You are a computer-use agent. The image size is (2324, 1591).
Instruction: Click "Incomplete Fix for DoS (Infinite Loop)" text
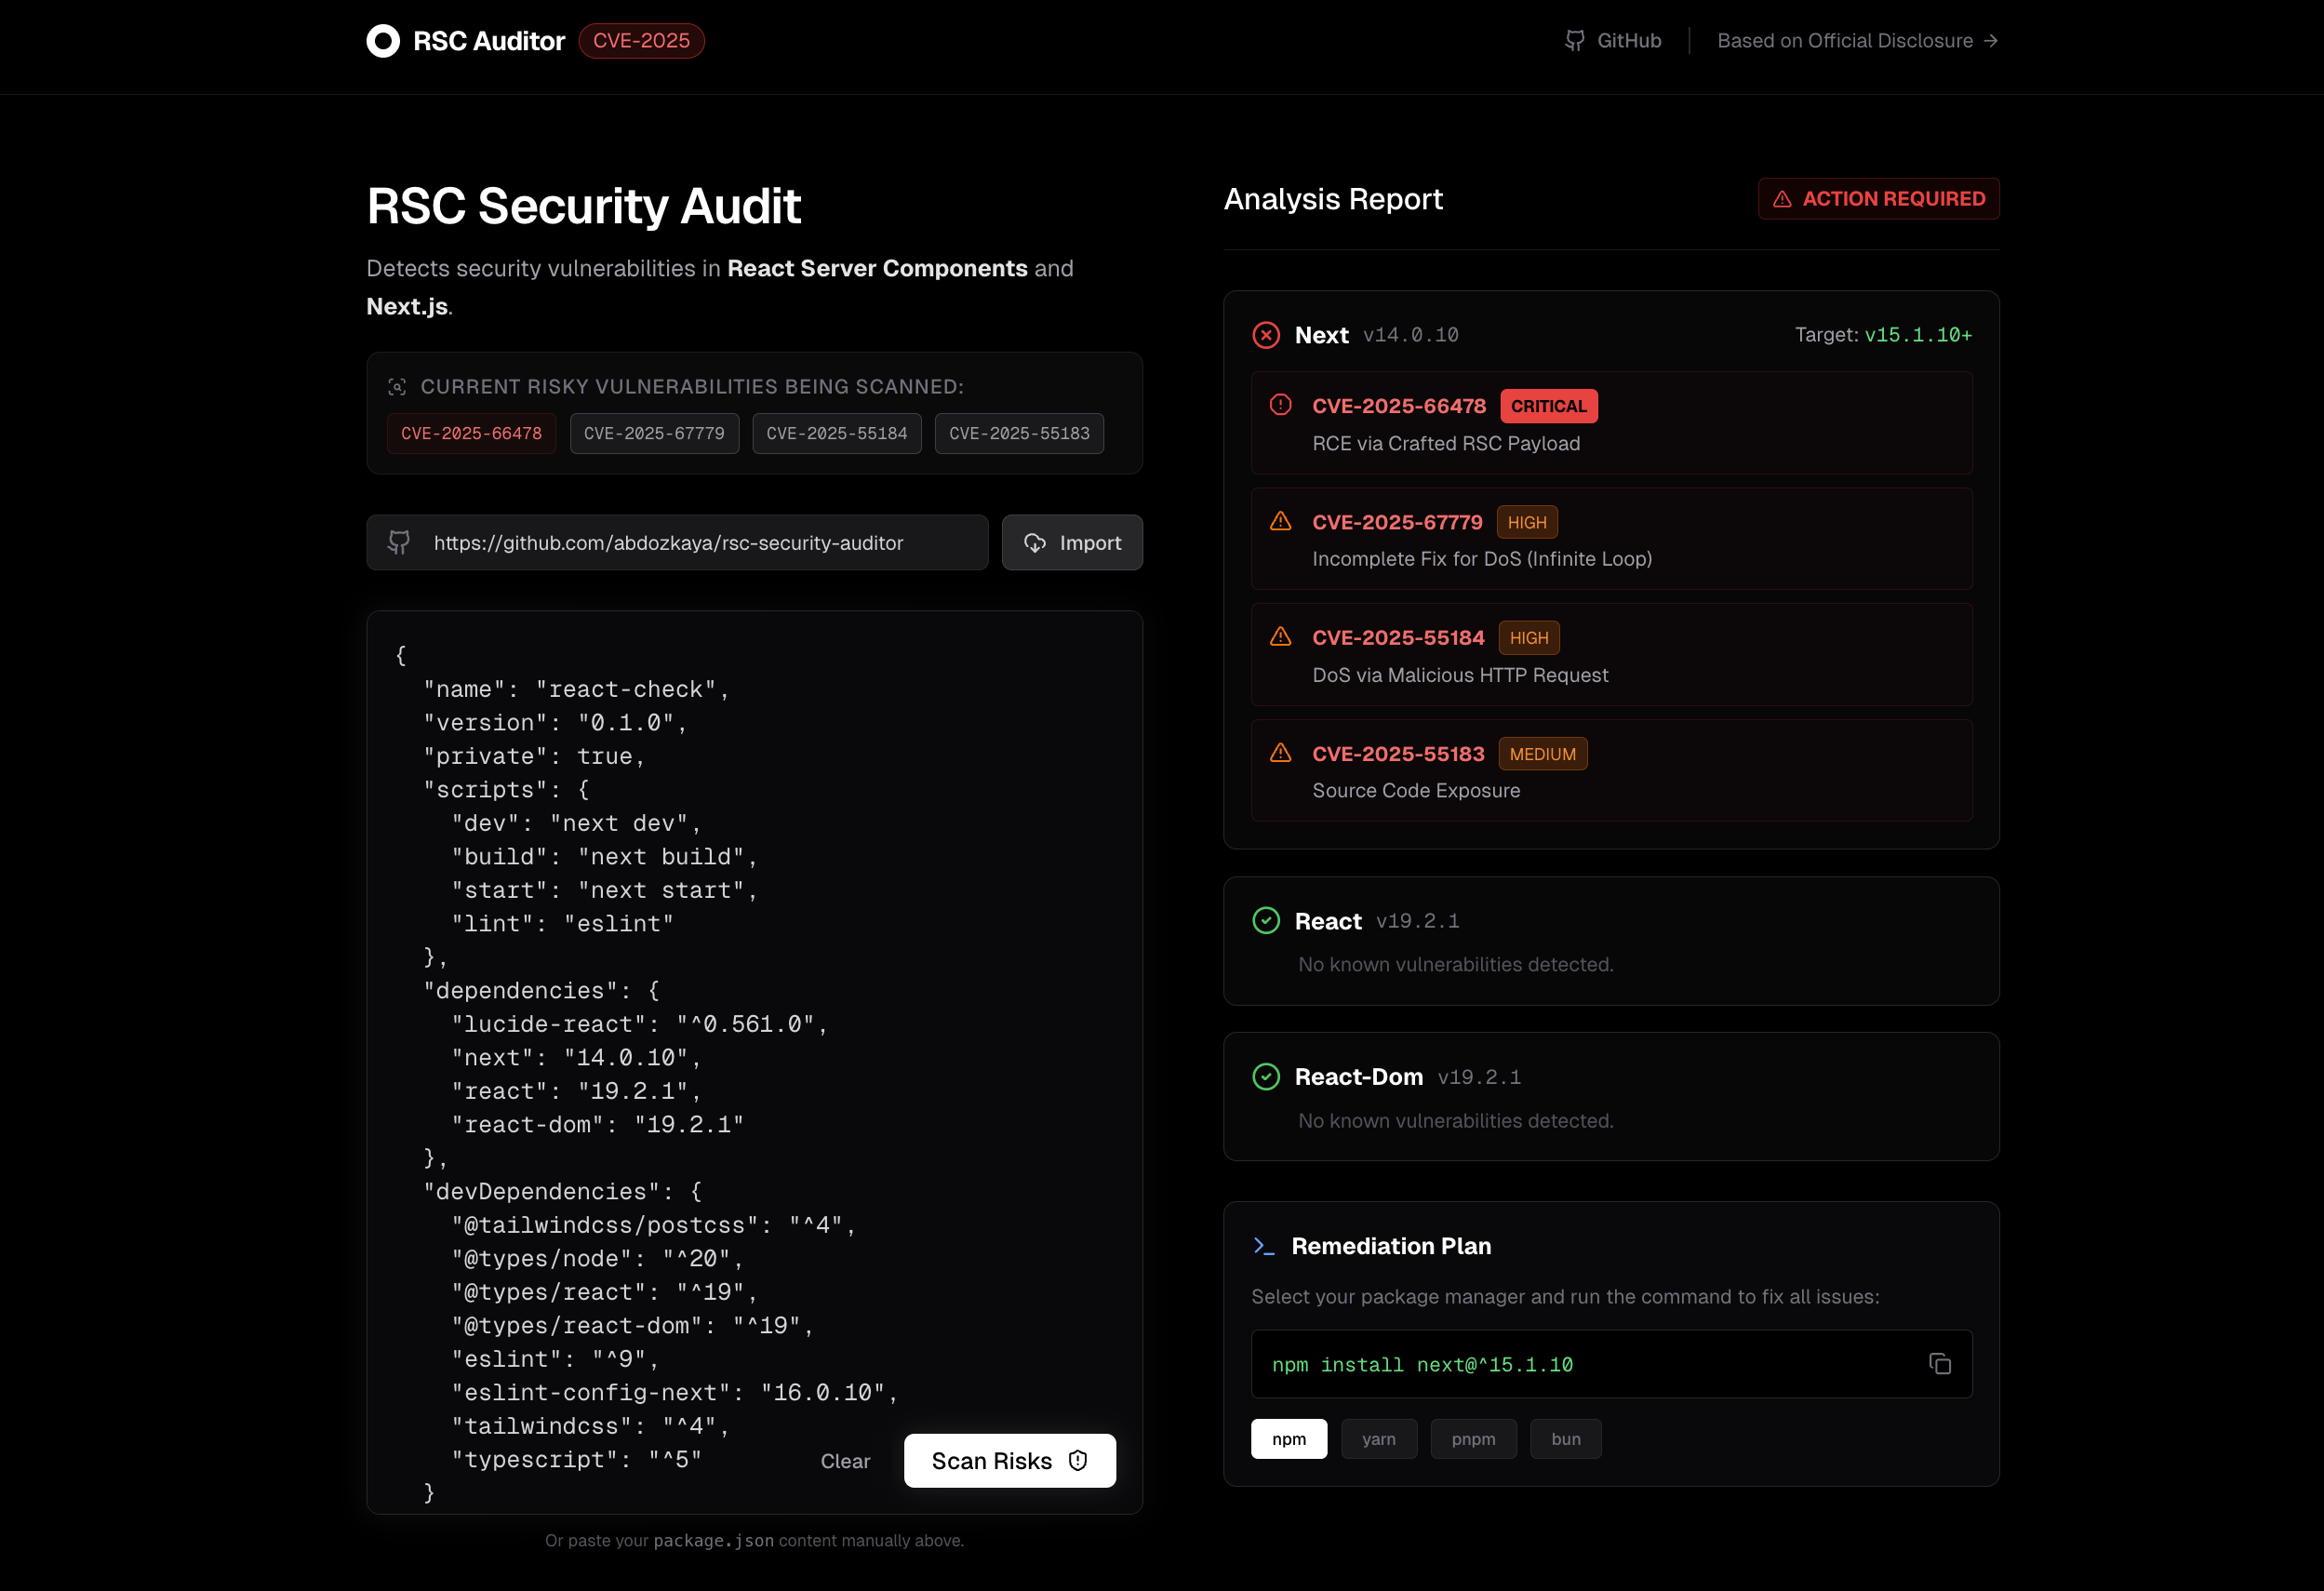tap(1482, 559)
